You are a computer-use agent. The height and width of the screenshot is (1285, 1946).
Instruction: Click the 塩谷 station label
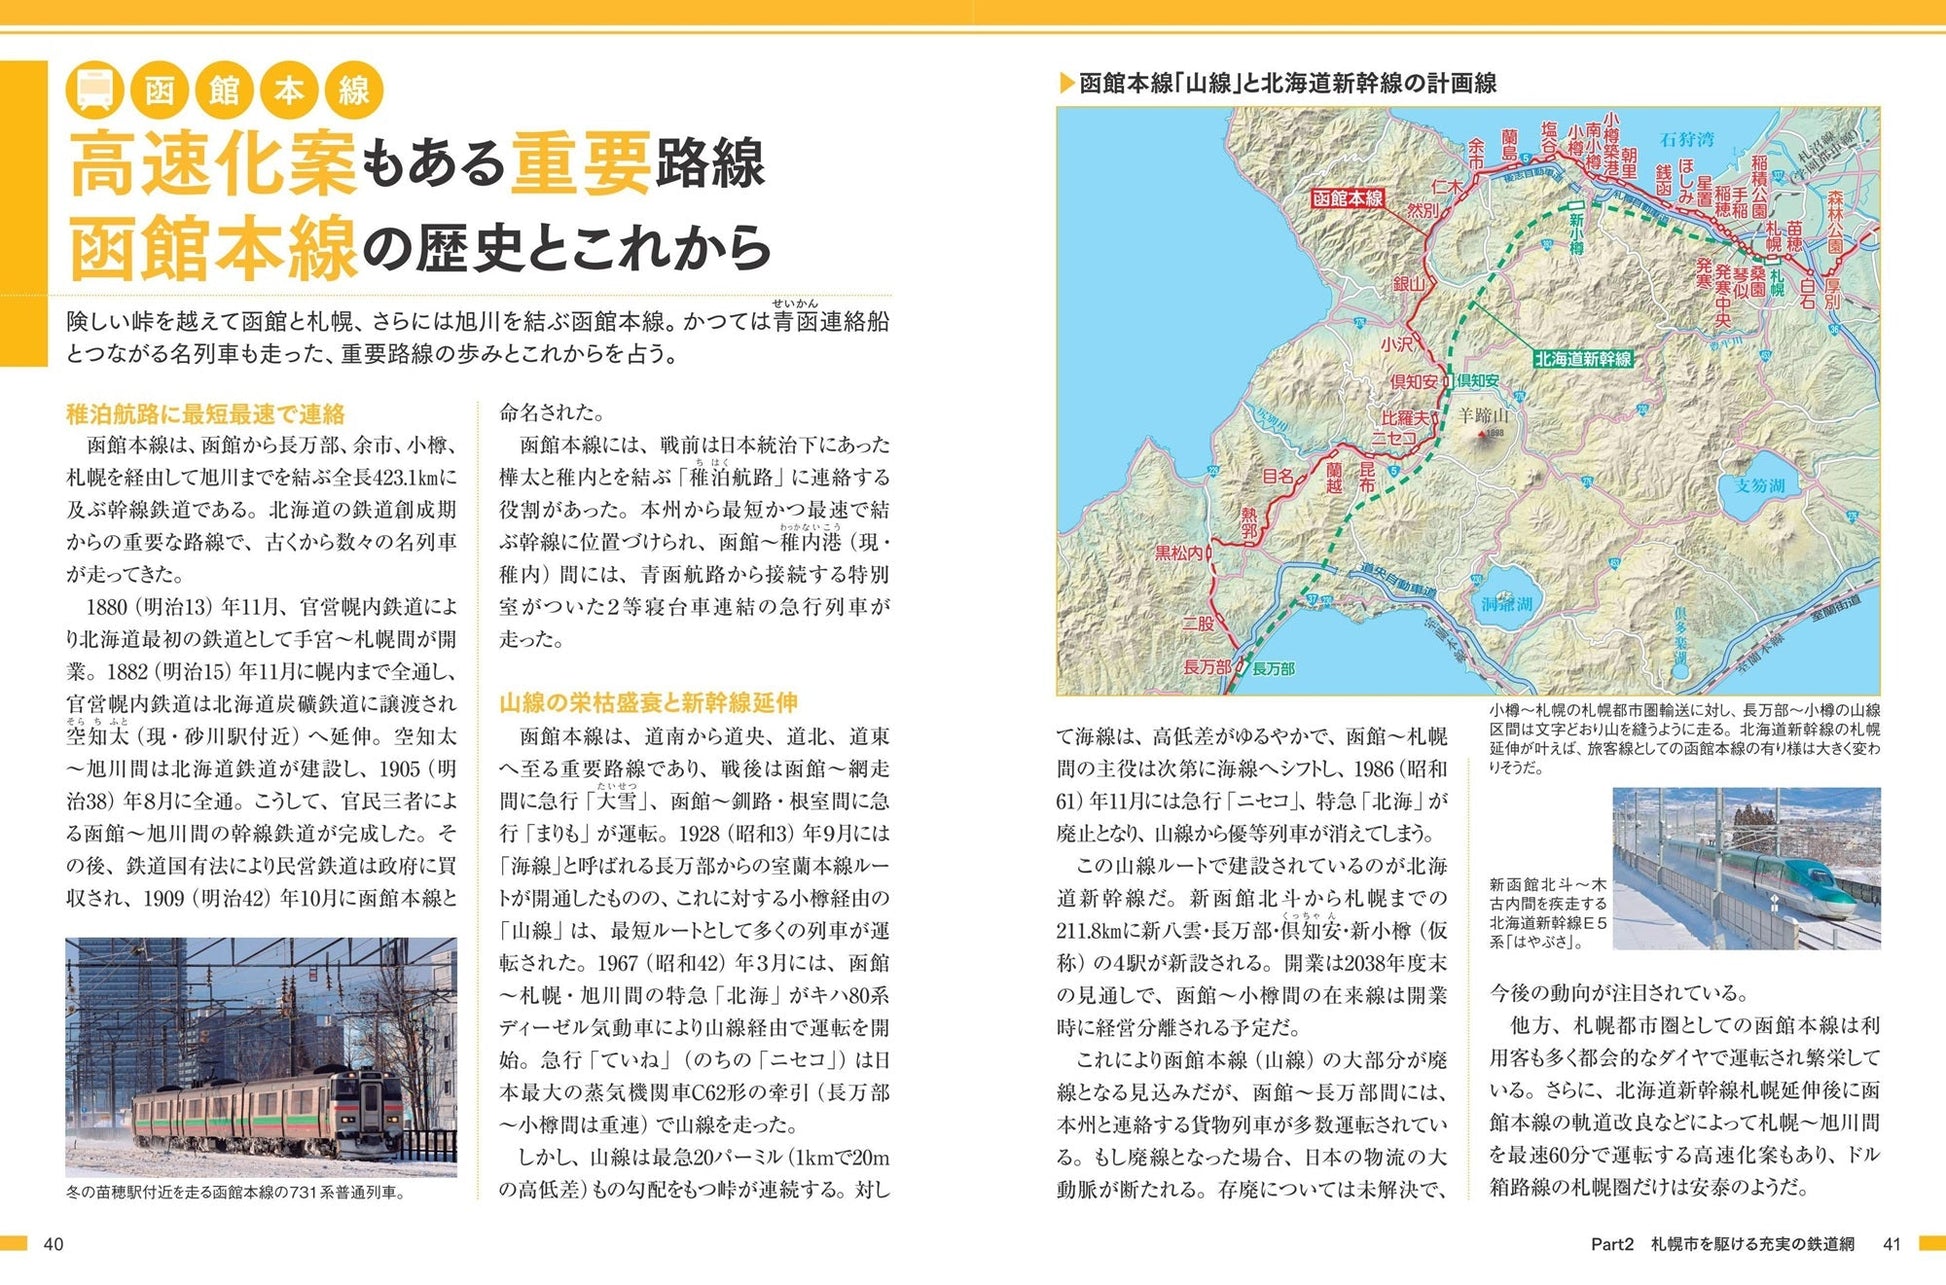[x=1549, y=138]
